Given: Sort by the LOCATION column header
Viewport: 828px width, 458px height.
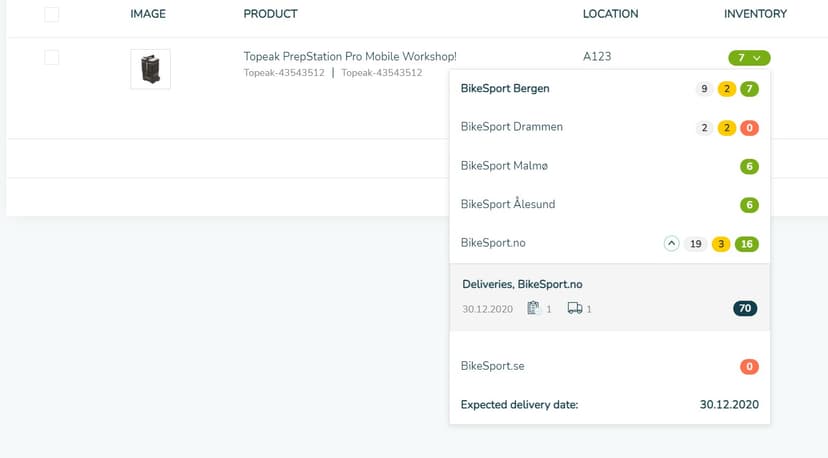Looking at the screenshot, I should tap(610, 14).
